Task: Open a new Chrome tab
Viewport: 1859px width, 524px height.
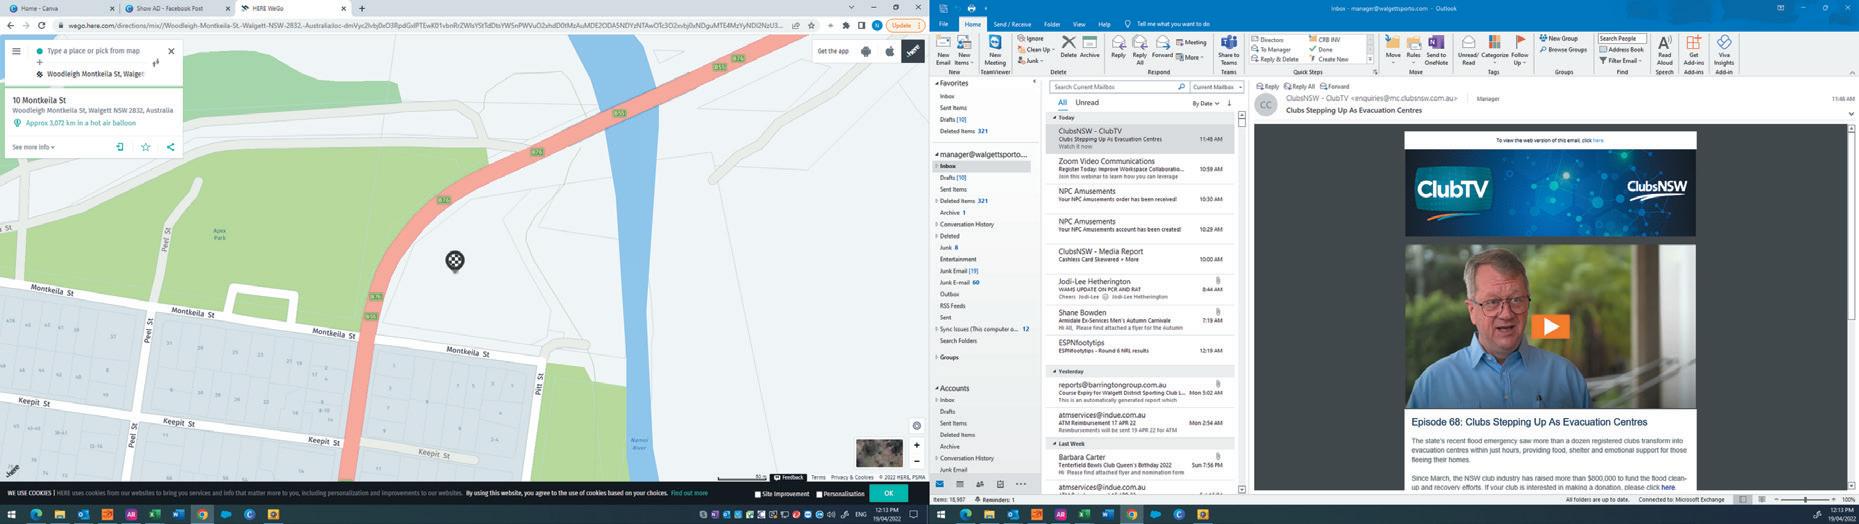Action: (362, 8)
